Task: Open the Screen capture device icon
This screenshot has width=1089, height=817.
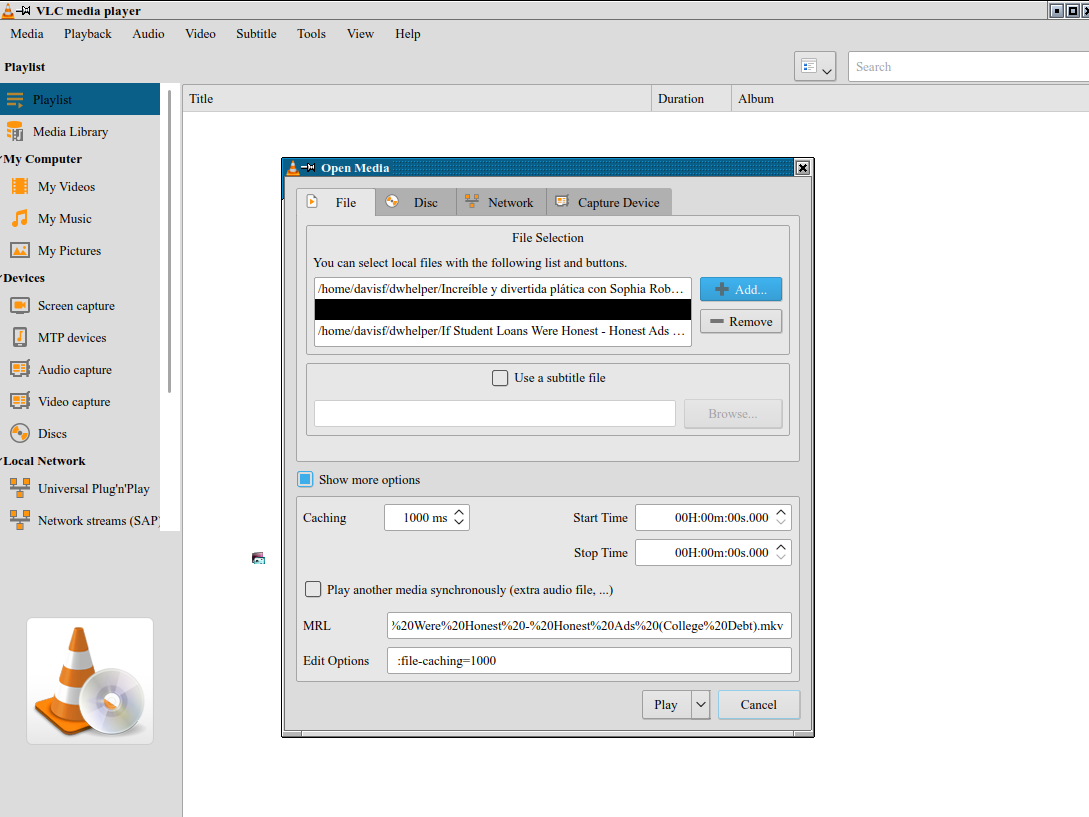Action: pos(20,306)
